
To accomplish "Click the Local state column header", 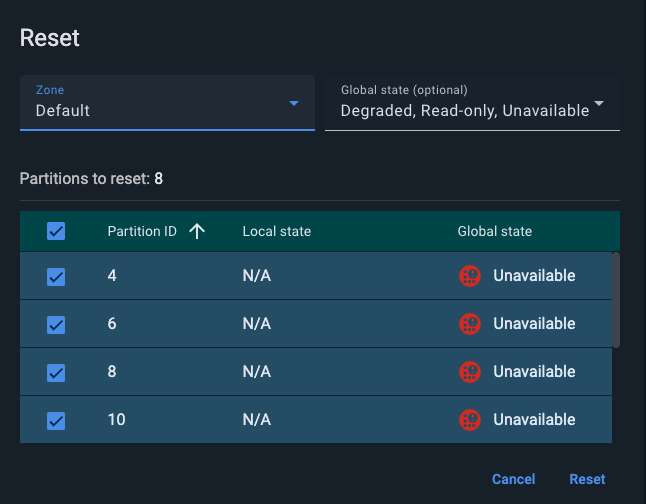I will tap(277, 231).
